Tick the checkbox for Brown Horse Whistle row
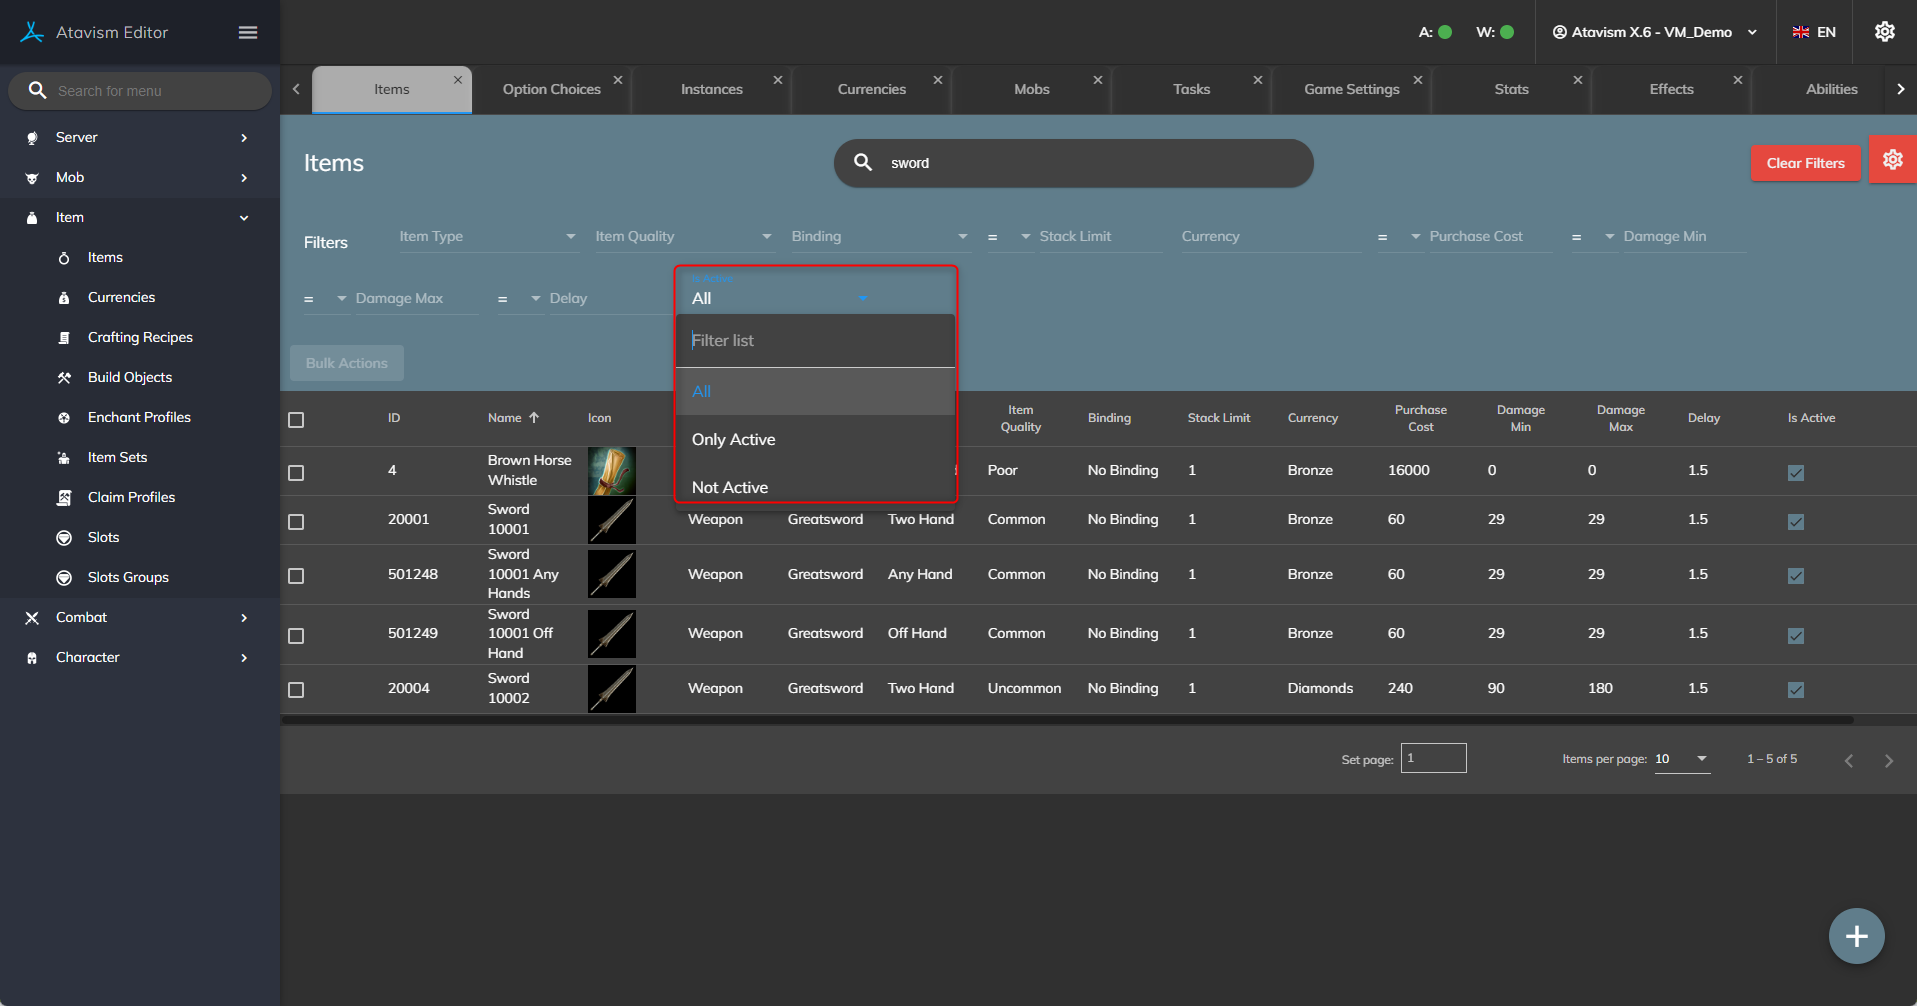Image resolution: width=1917 pixels, height=1006 pixels. 296,473
